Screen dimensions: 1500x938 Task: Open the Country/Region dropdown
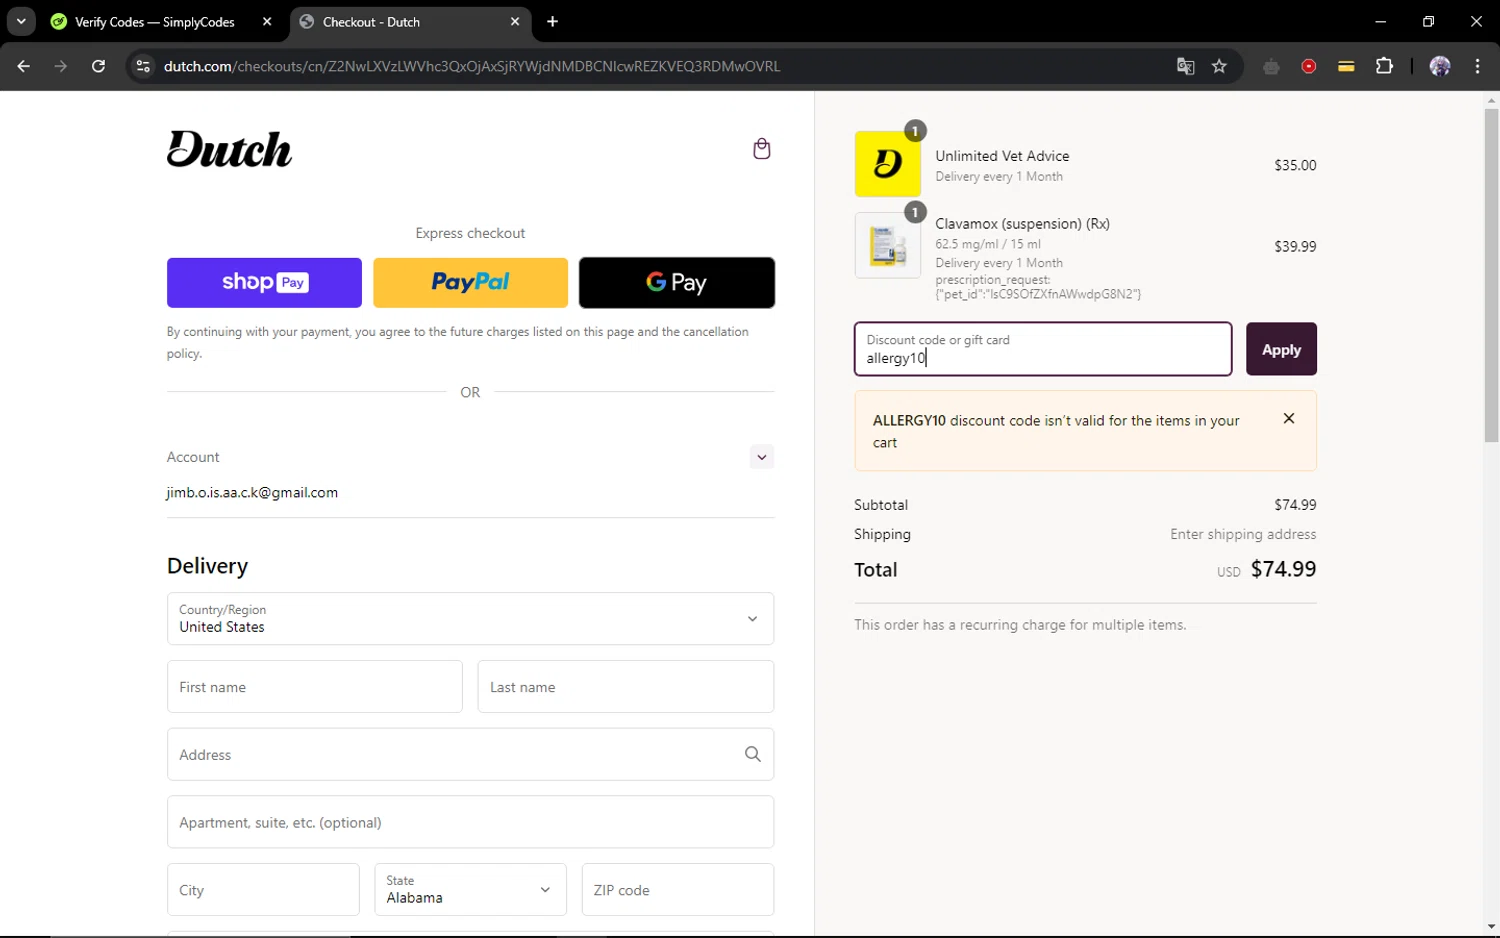point(470,619)
